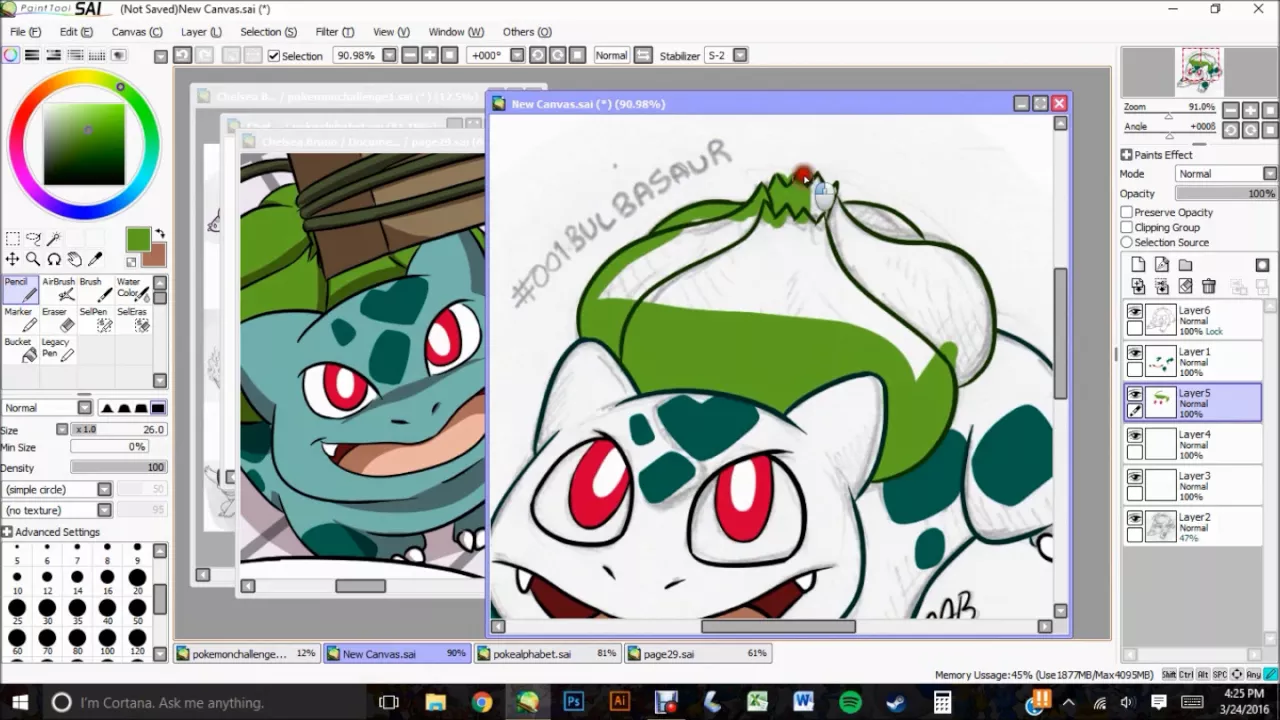The height and width of the screenshot is (720, 1280).
Task: Hide Layer1 using its eye icon
Action: click(1135, 353)
